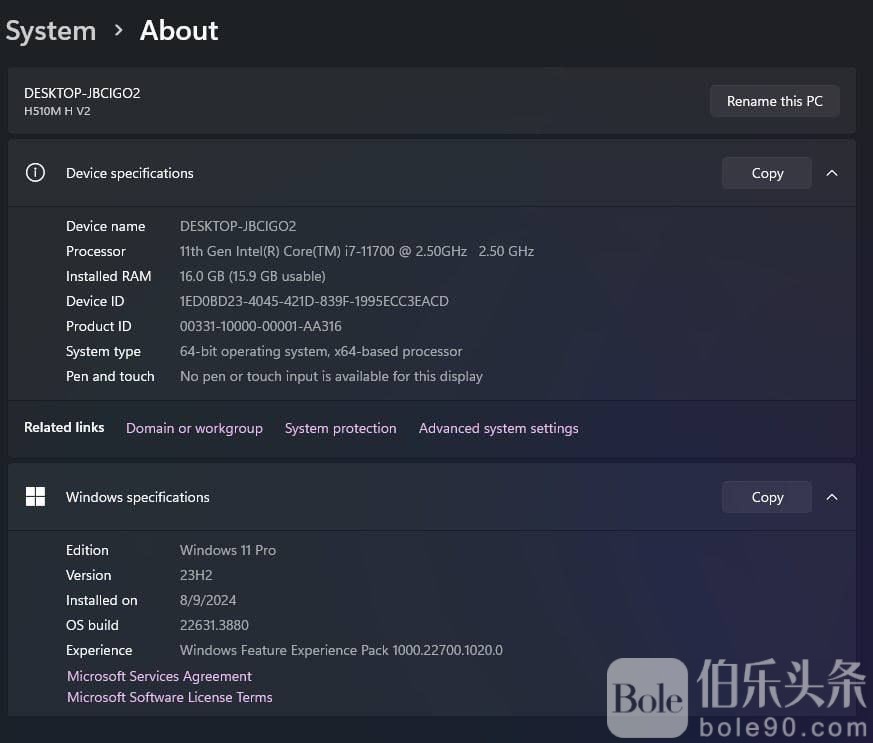Select the Windows 11 Pro edition value

(228, 550)
